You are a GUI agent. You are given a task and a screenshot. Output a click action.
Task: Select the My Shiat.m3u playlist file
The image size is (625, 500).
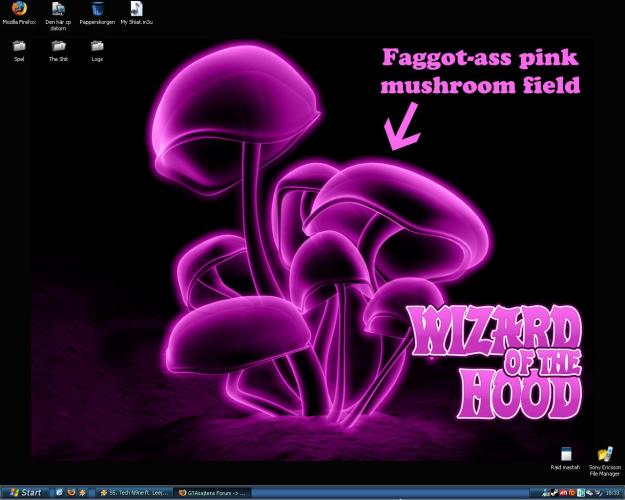[x=136, y=11]
